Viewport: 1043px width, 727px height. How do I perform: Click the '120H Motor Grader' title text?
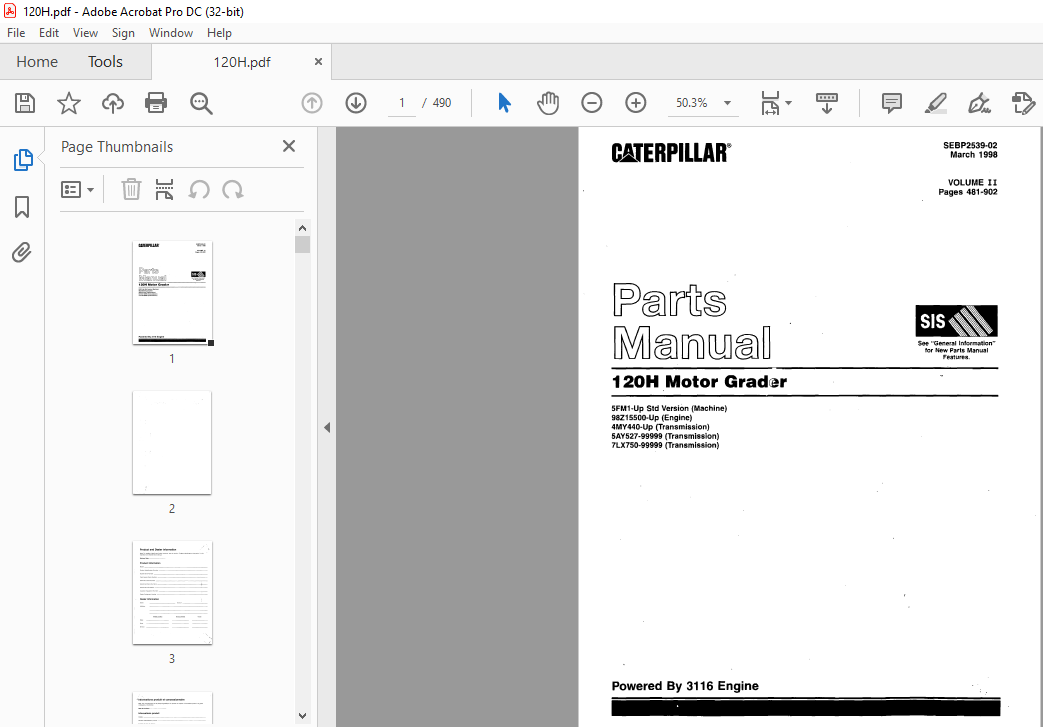point(699,382)
